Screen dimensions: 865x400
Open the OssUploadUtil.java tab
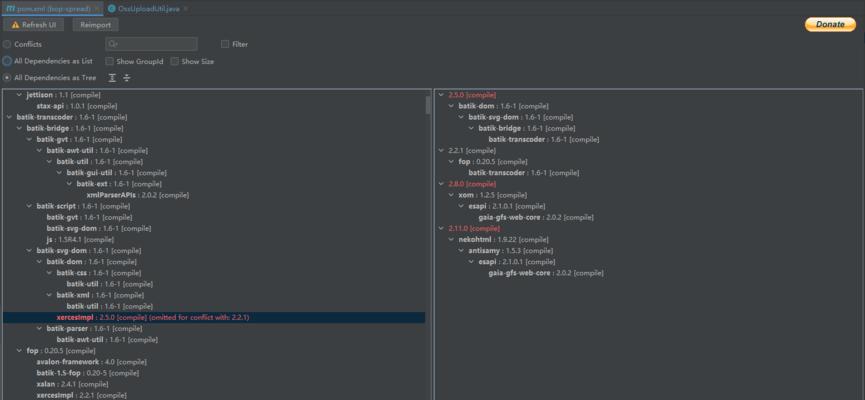click(148, 9)
